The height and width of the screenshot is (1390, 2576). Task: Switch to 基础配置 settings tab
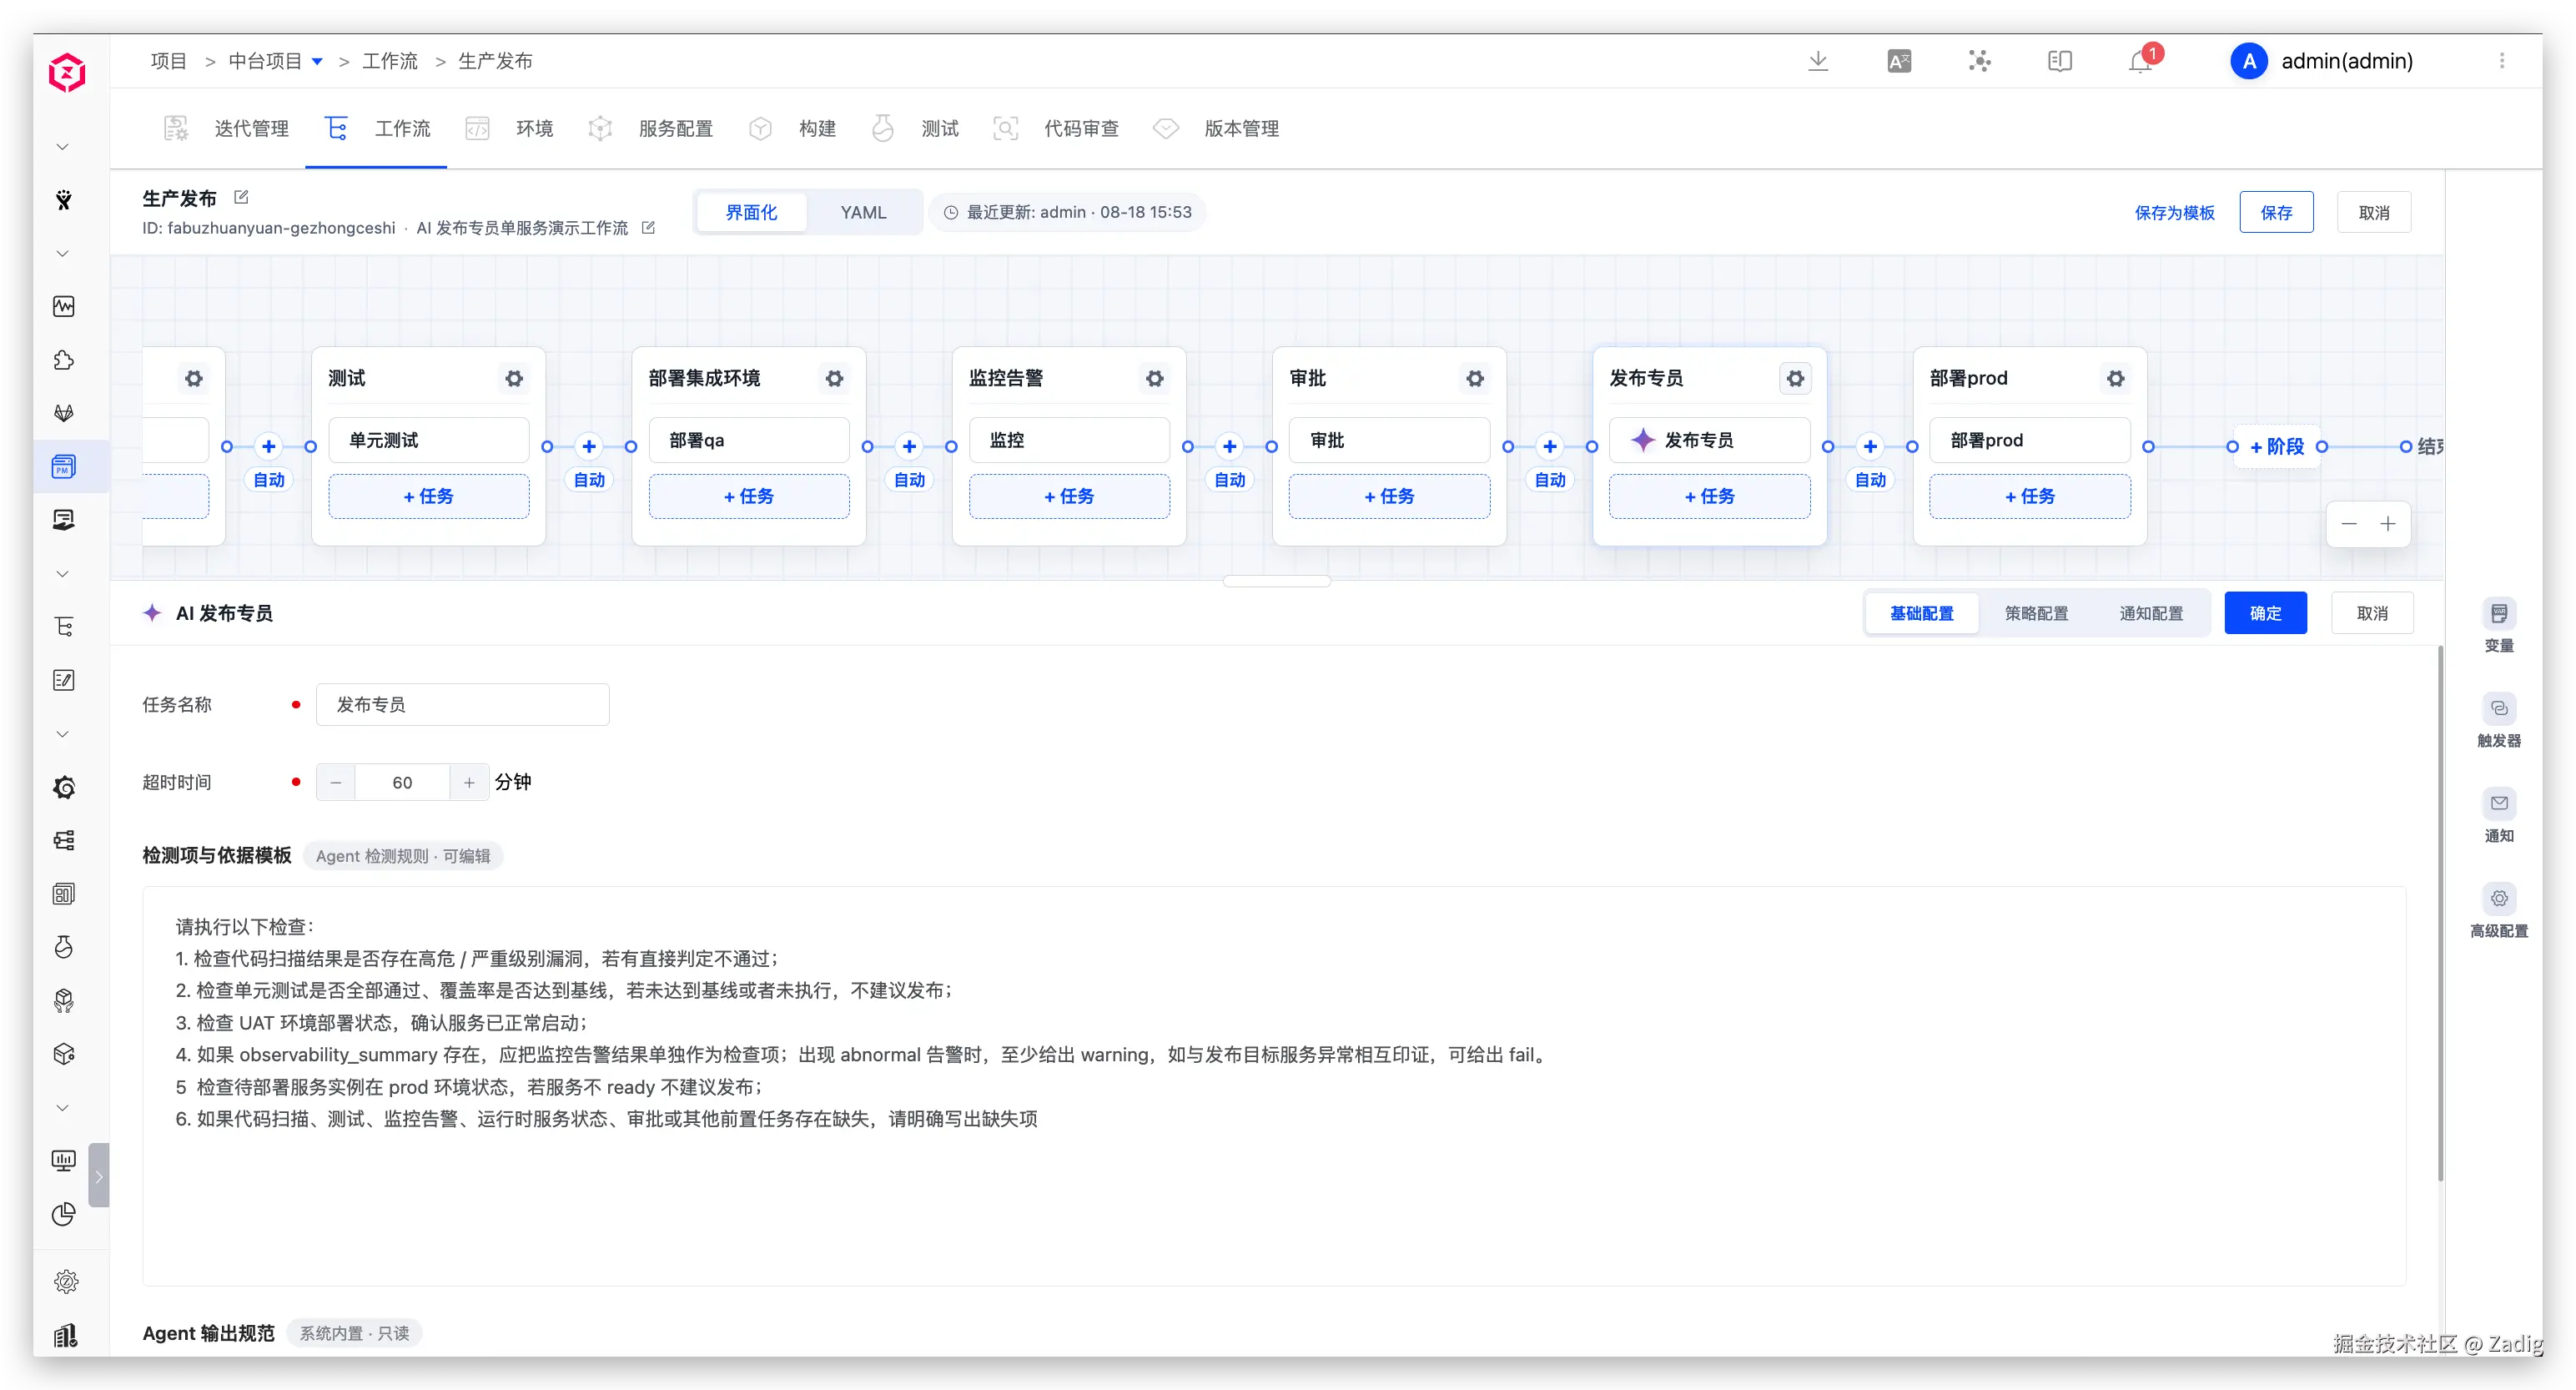click(x=1921, y=613)
